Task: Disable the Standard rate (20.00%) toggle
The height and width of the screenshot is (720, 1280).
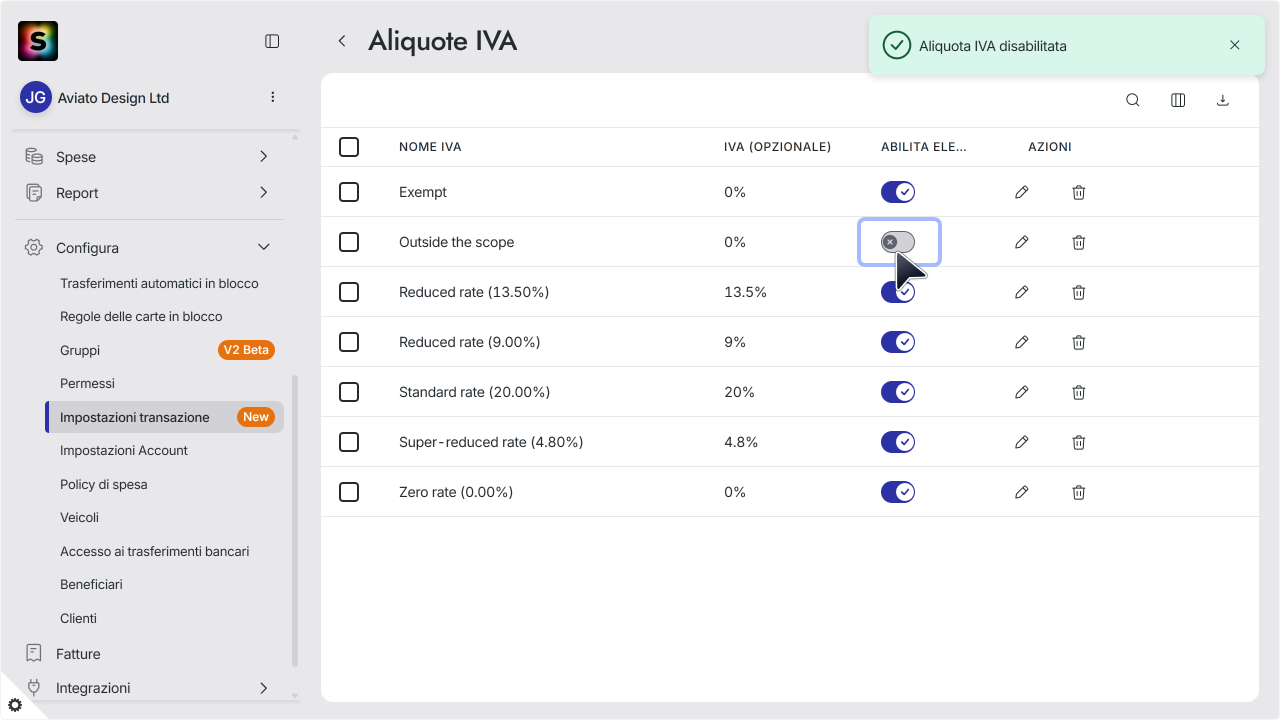Action: coord(898,392)
